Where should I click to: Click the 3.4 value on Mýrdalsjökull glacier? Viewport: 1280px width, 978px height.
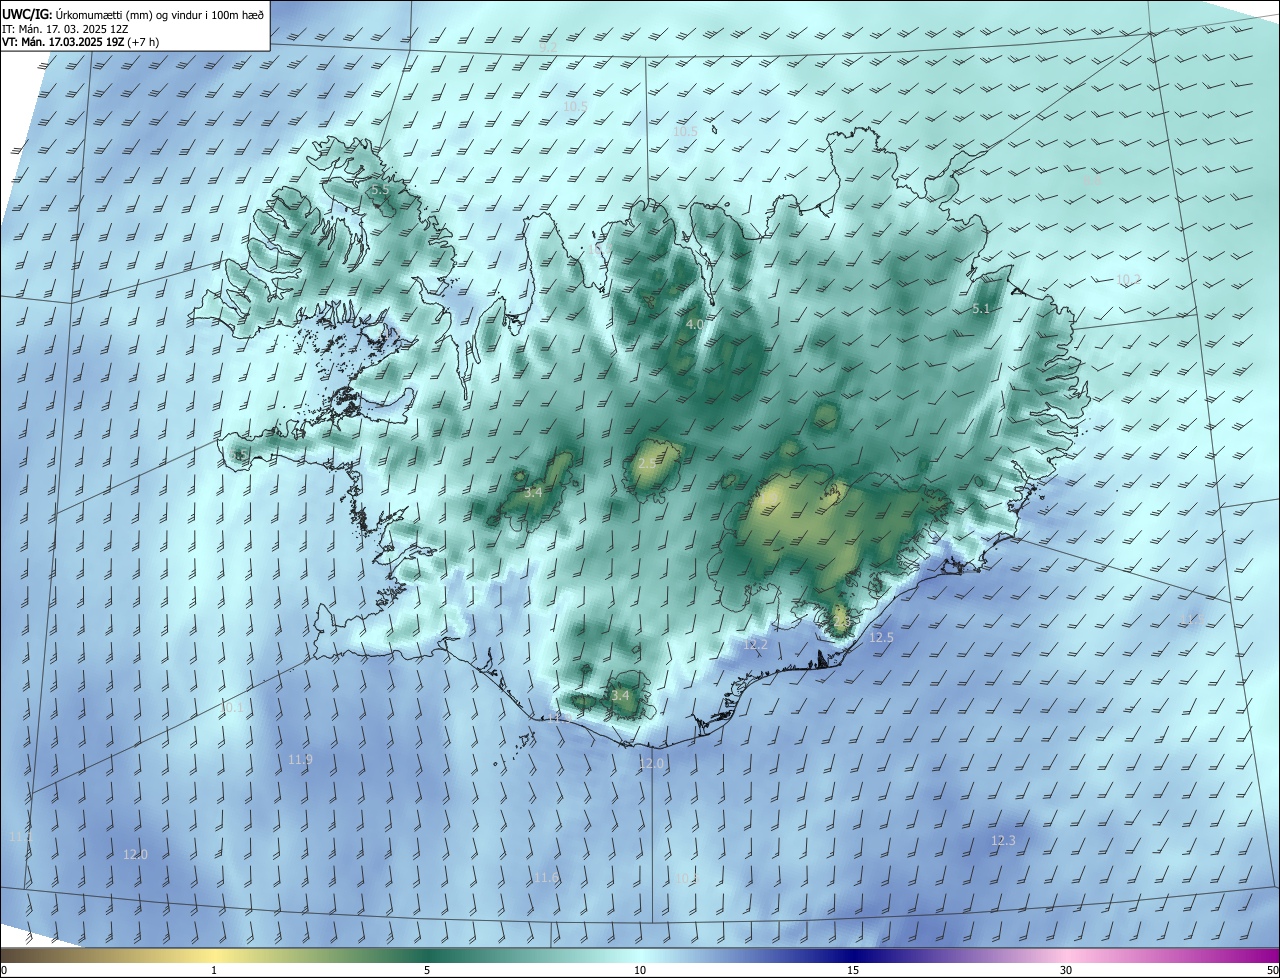click(620, 696)
